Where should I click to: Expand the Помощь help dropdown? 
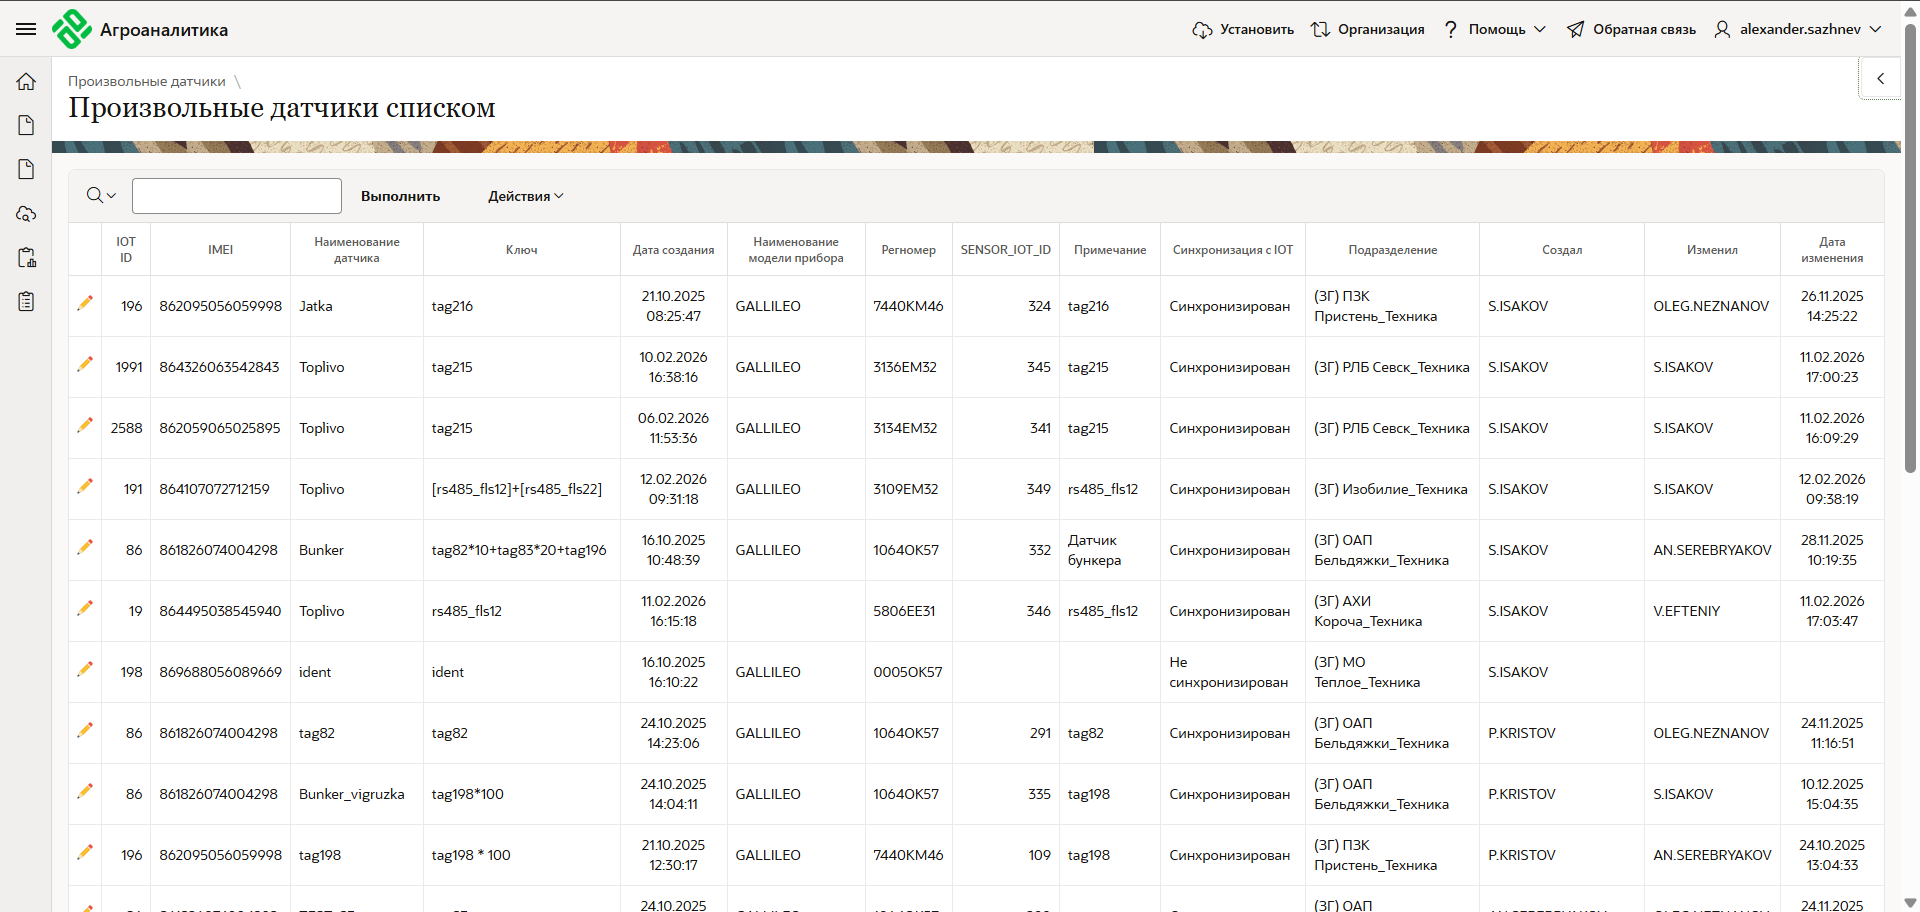click(1495, 29)
